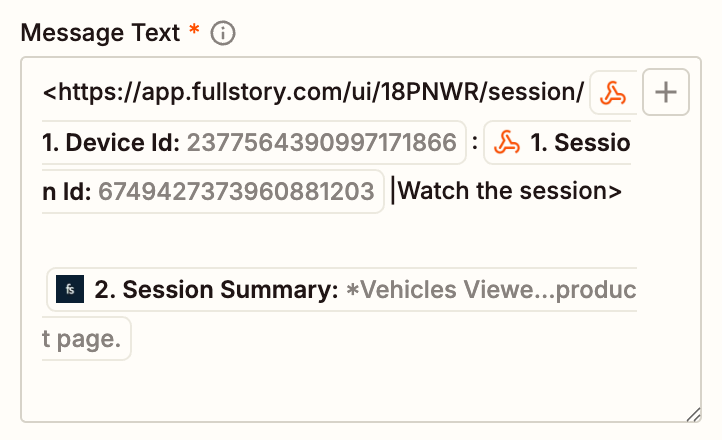
Task: Select the "1. Device Id" label
Action: (110, 142)
